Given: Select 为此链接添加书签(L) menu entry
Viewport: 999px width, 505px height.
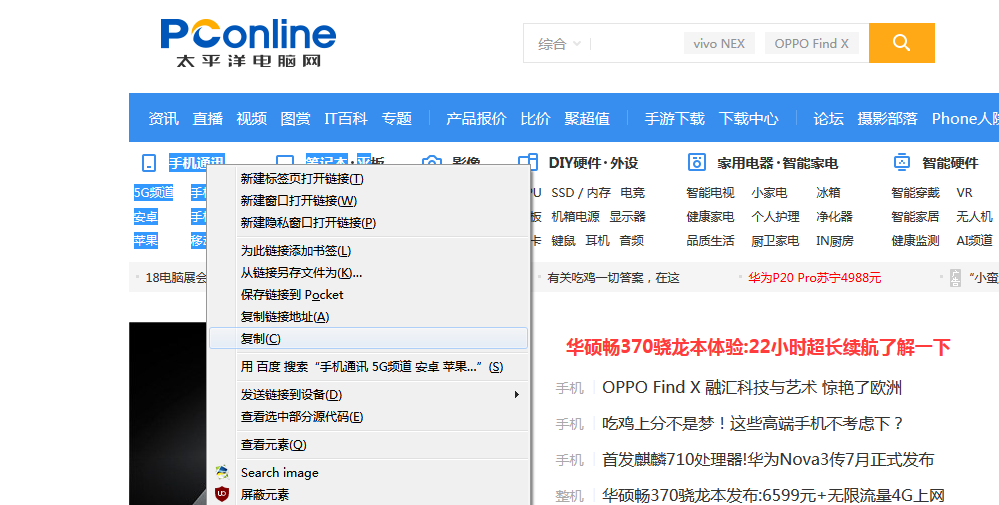Looking at the screenshot, I should (369, 251).
